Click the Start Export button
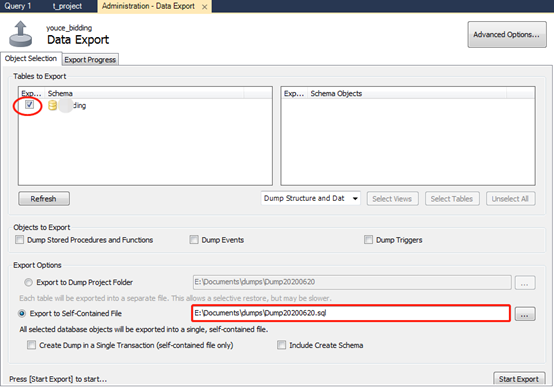This screenshot has width=554, height=387. pyautogui.click(x=519, y=379)
